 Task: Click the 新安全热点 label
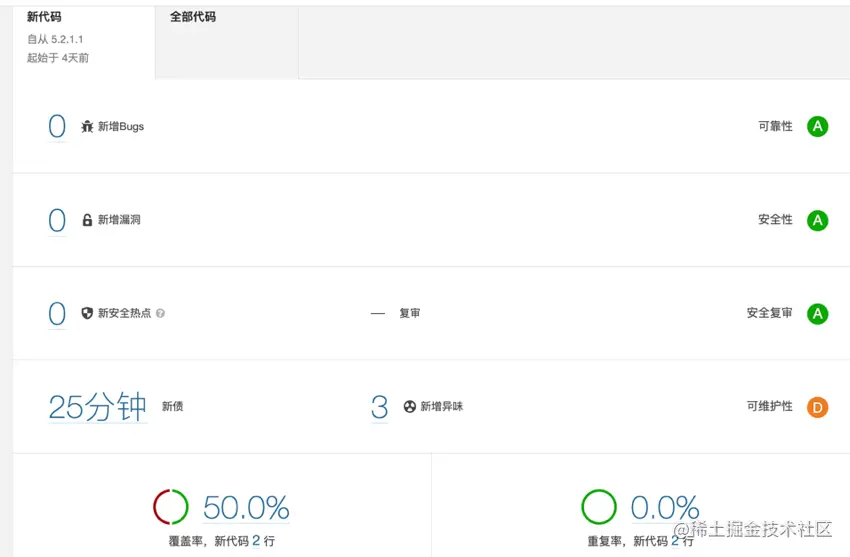pos(125,313)
